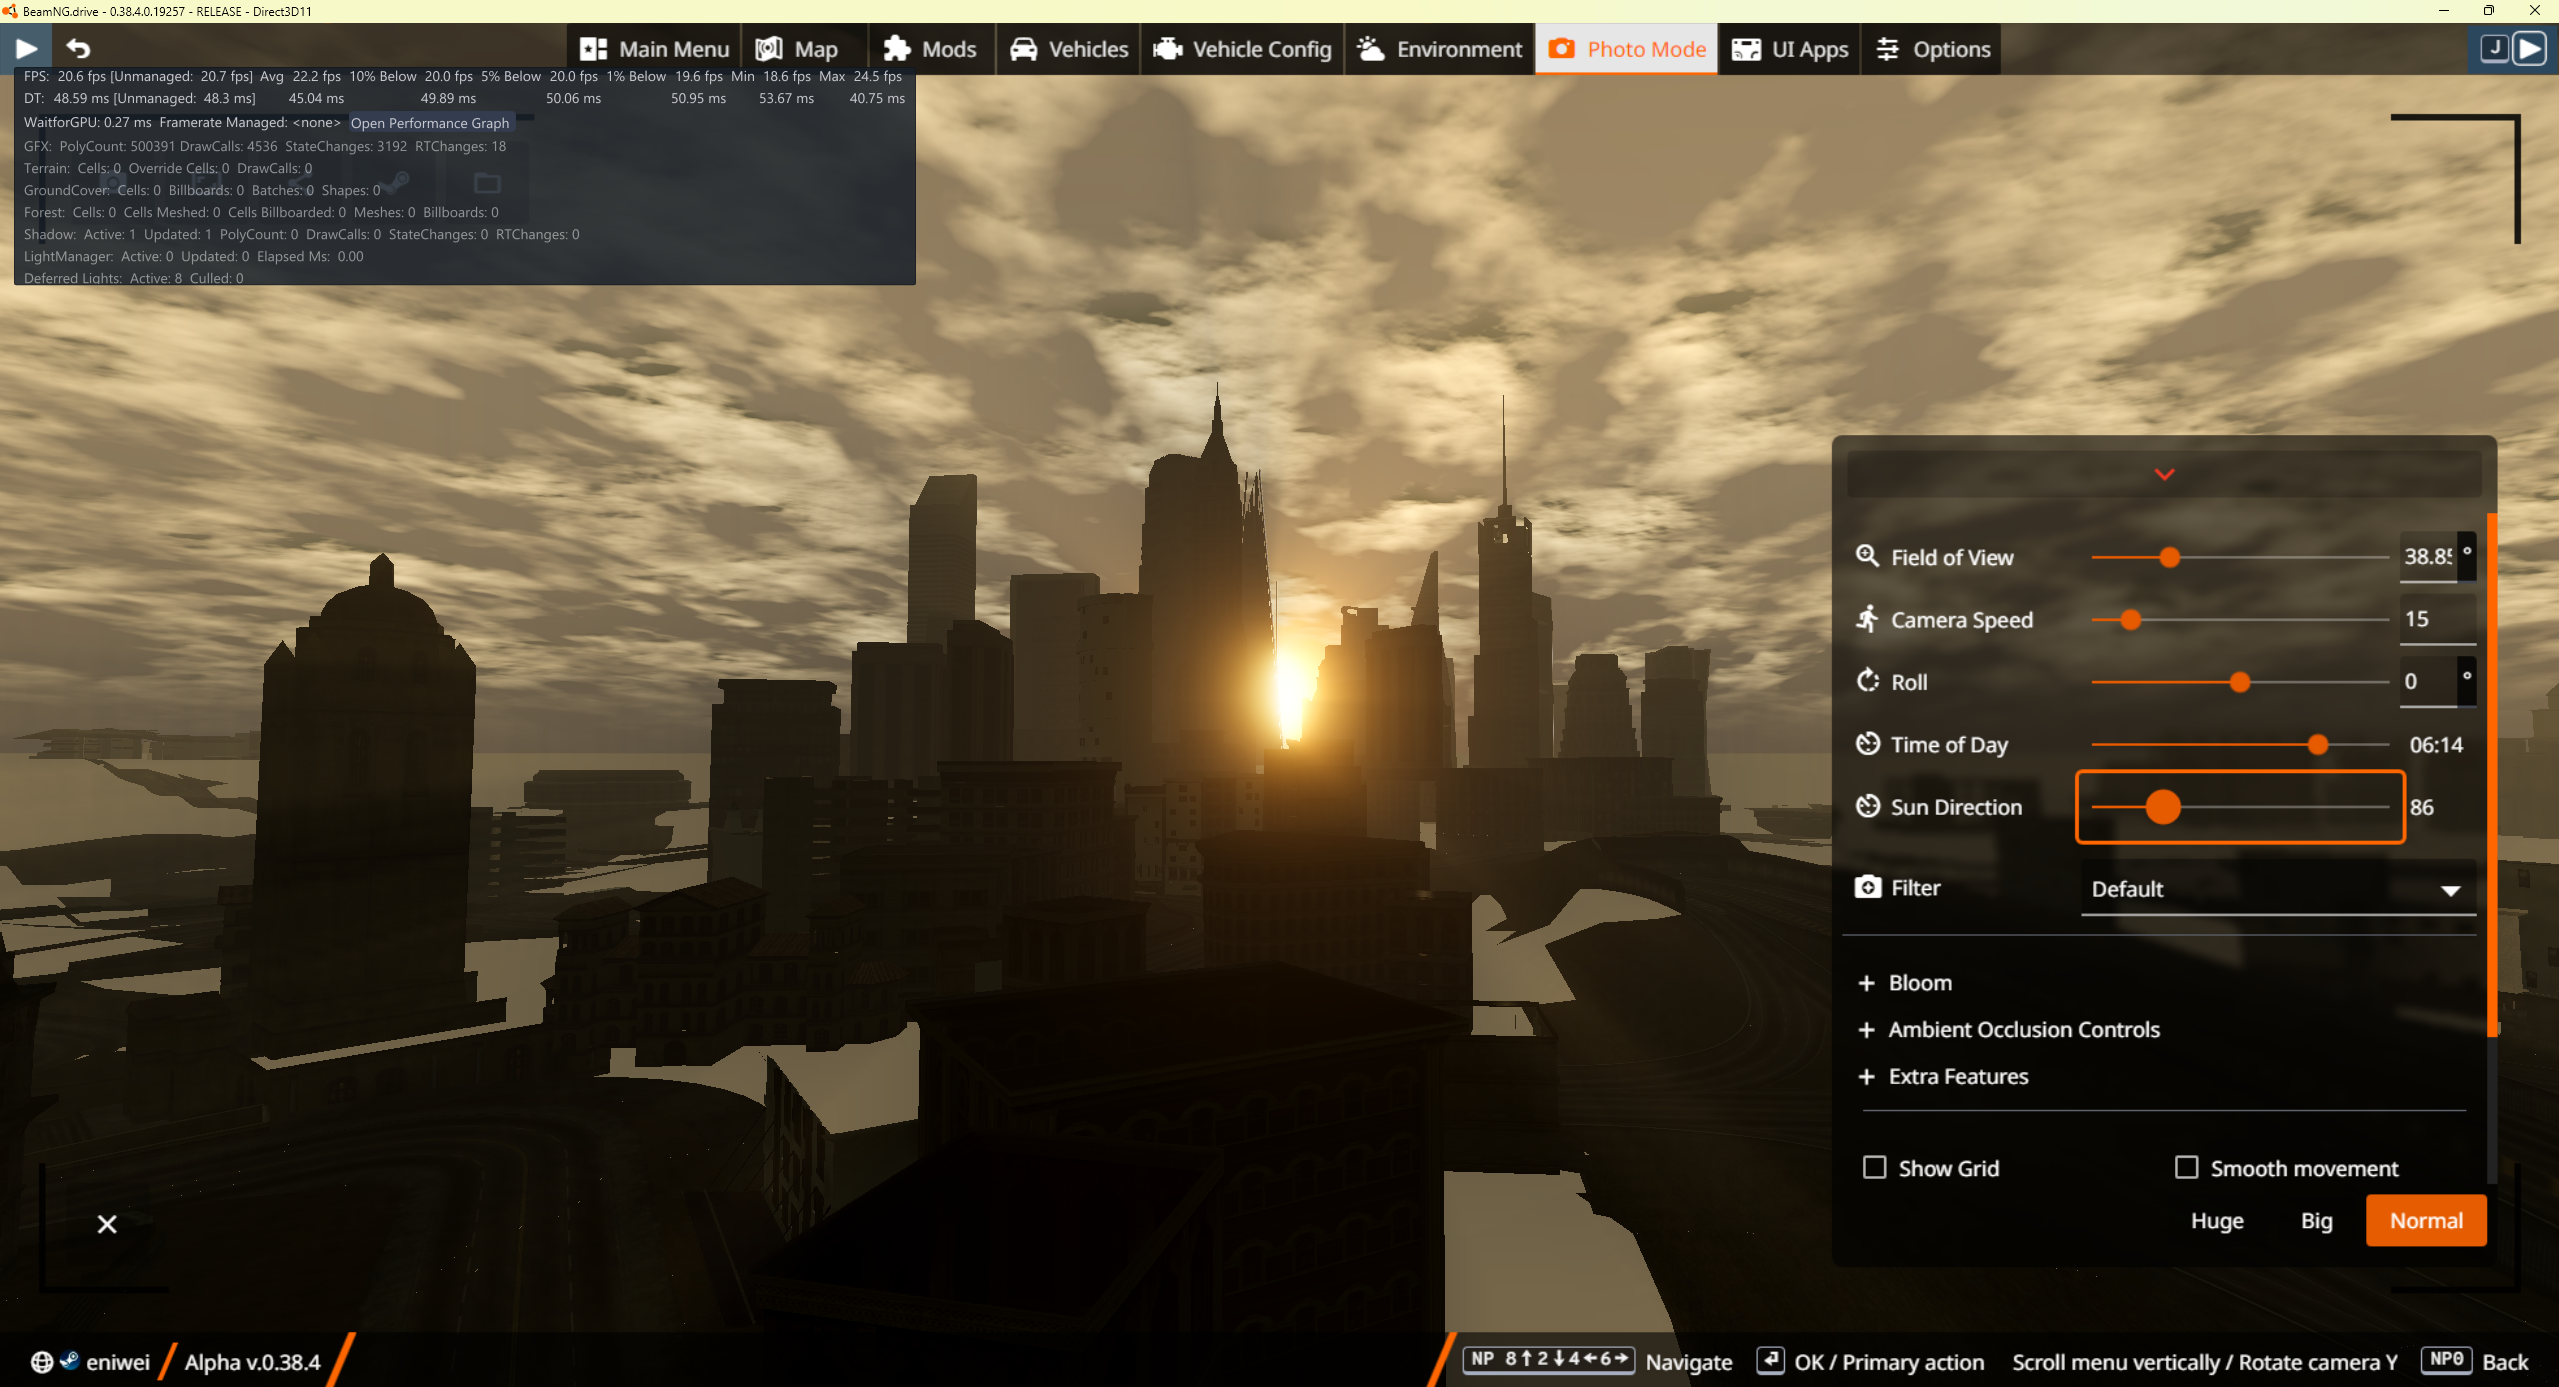Image resolution: width=2559 pixels, height=1387 pixels.
Task: Click the play/resume icon at top left
Action: coord(27,48)
